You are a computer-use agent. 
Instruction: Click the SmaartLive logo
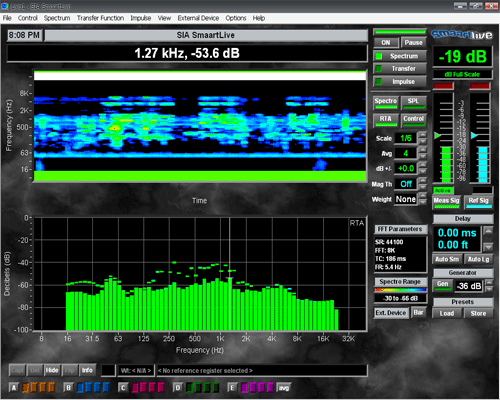tap(462, 34)
